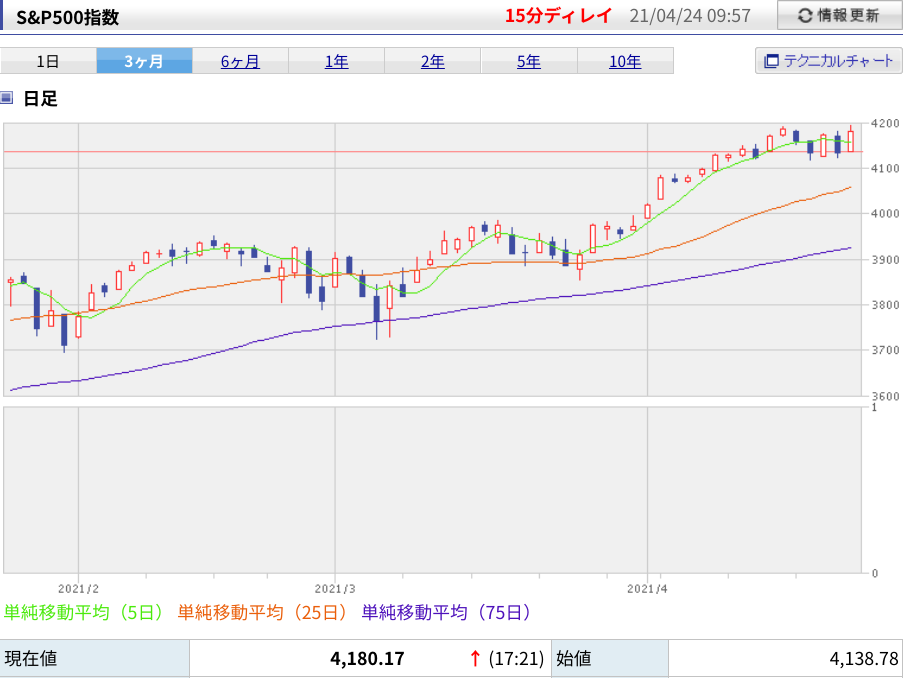Screen dimensions: 904x678
Task: Click the 2021/2 axis label
Action: (x=78, y=589)
